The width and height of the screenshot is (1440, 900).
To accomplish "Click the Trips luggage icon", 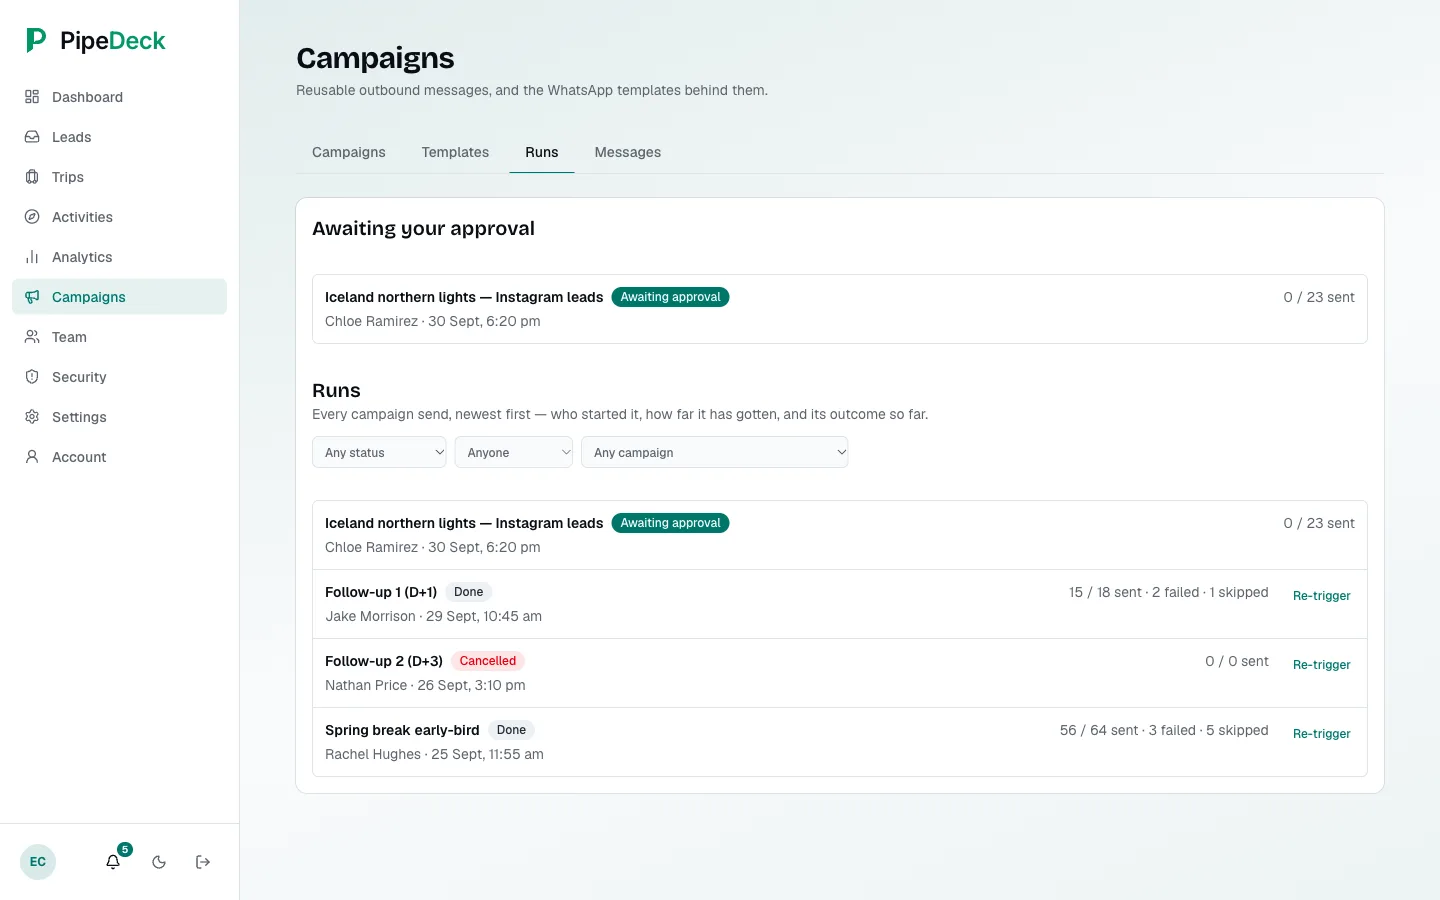I will click(32, 177).
